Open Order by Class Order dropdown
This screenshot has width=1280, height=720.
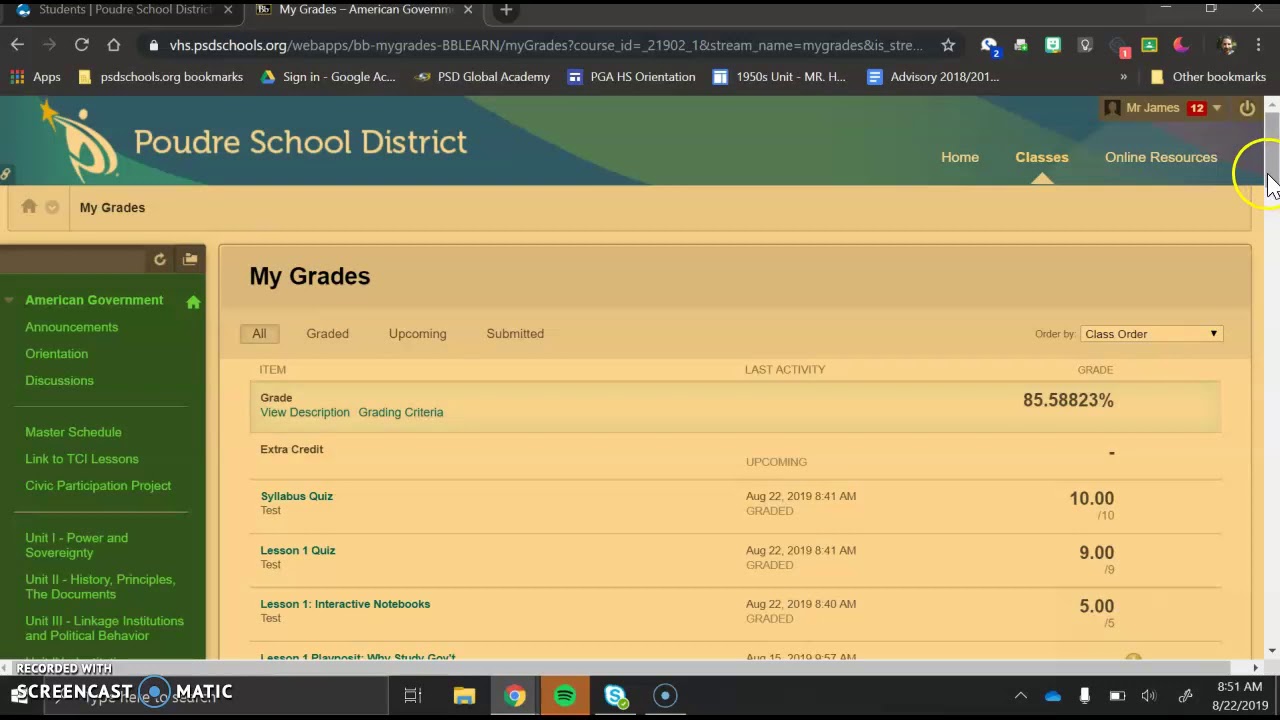pyautogui.click(x=1151, y=334)
